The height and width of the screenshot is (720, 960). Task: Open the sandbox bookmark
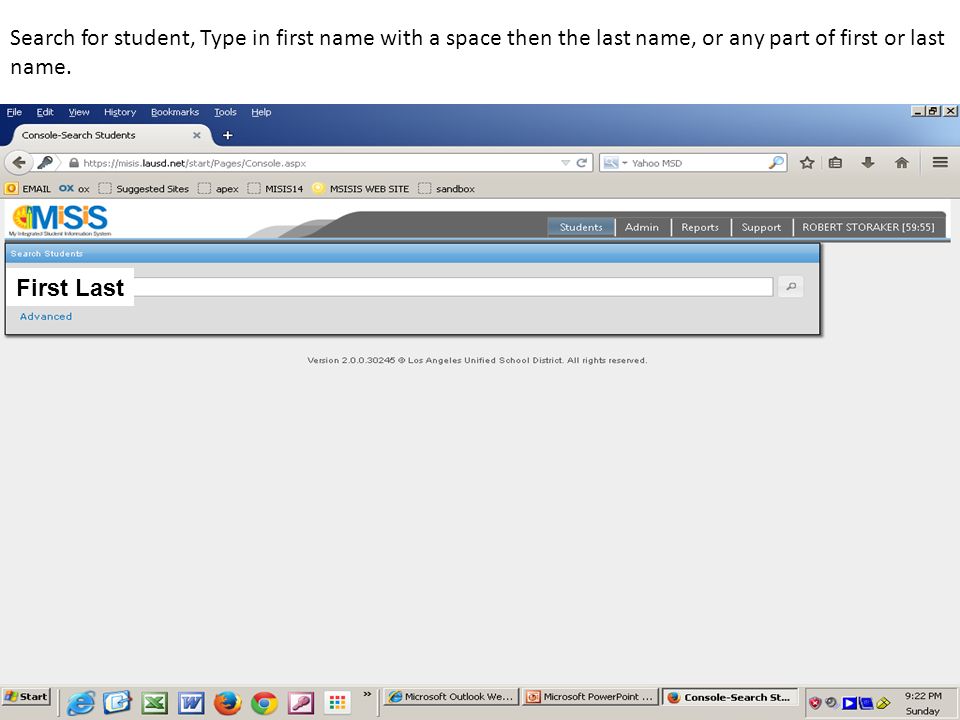[447, 189]
